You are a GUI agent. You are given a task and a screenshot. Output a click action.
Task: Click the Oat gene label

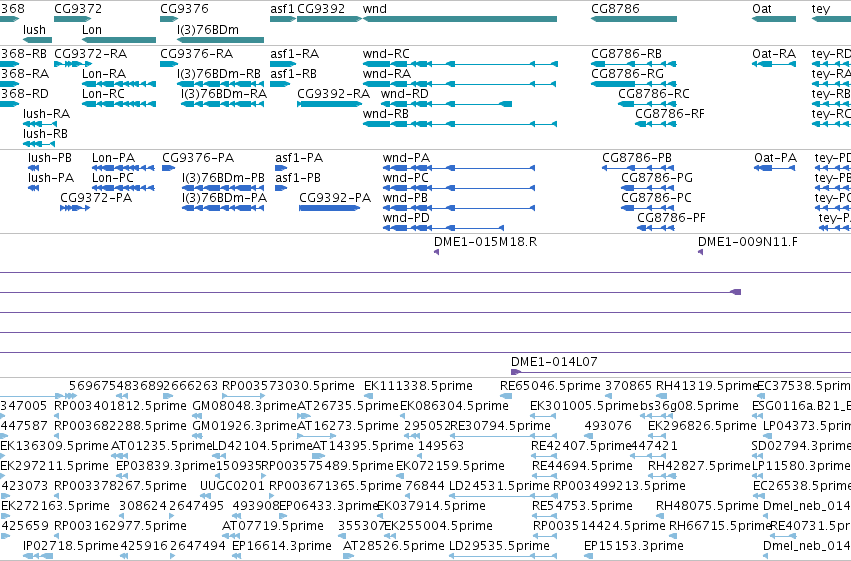tap(761, 9)
